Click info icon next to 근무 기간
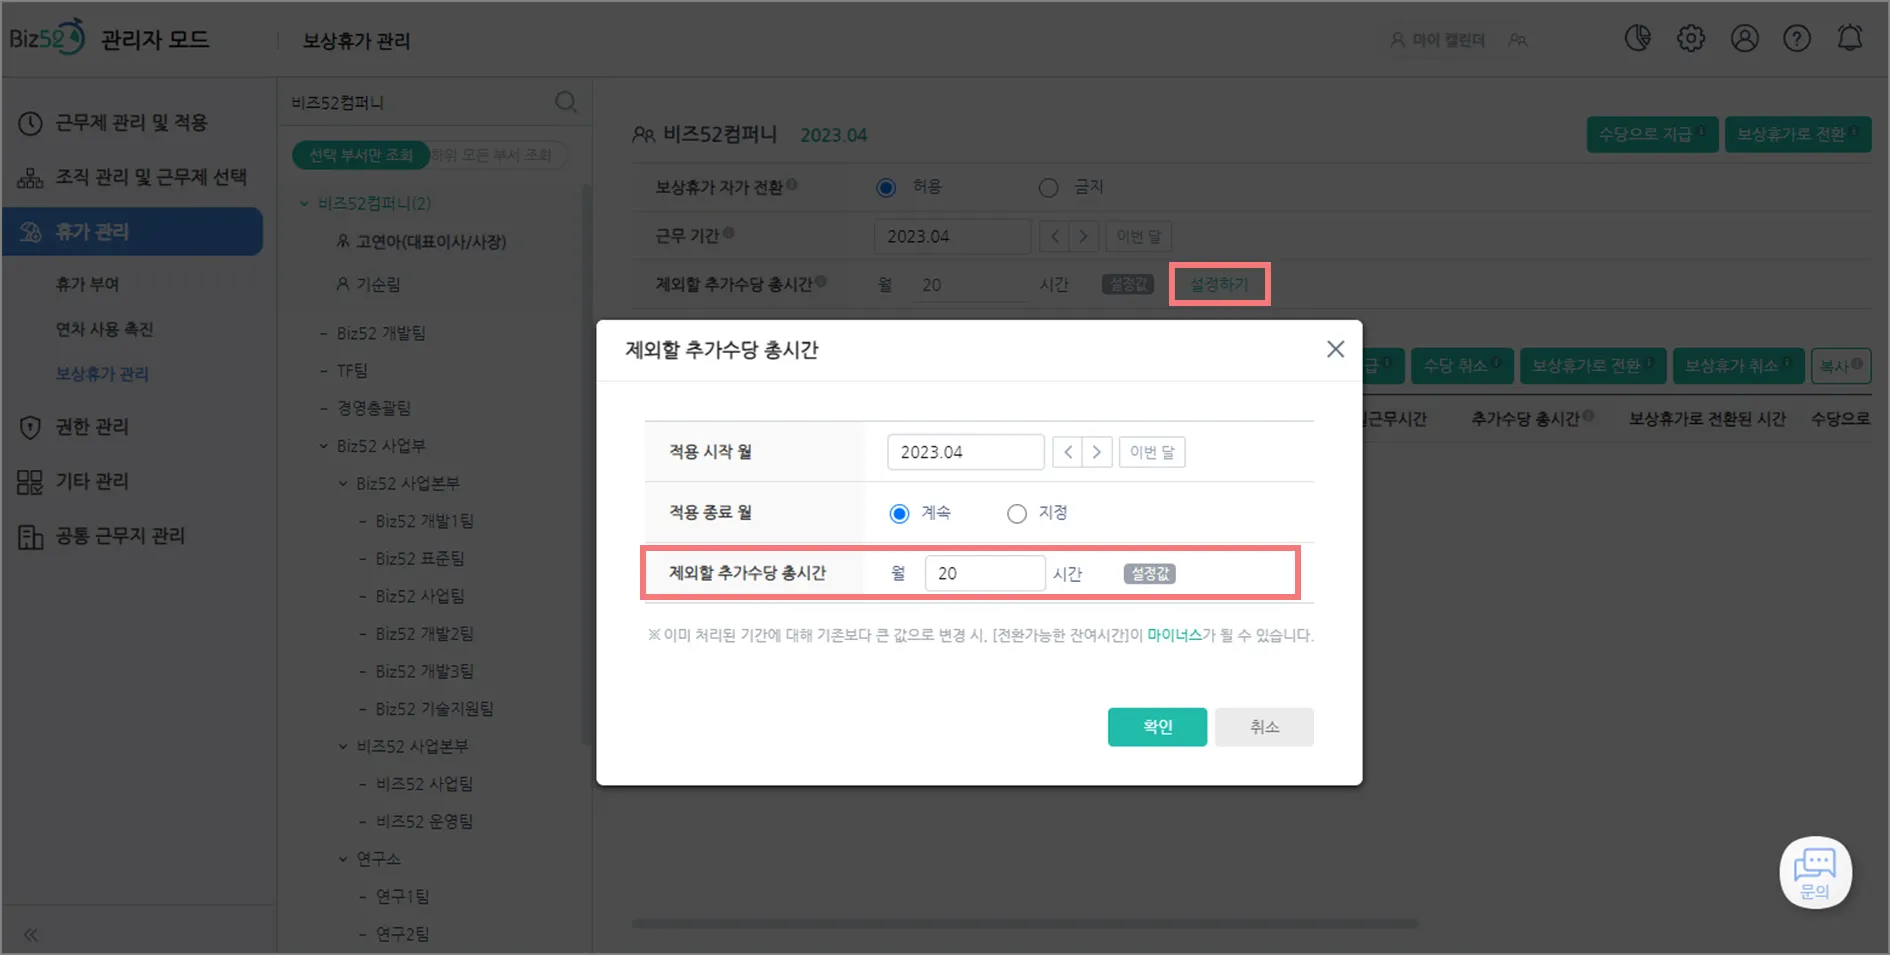Viewport: 1890px width, 955px height. point(728,233)
